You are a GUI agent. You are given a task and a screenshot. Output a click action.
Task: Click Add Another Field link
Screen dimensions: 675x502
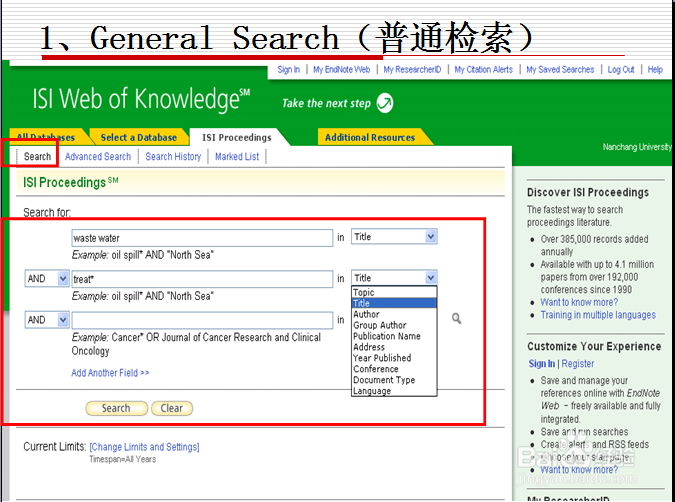110,373
